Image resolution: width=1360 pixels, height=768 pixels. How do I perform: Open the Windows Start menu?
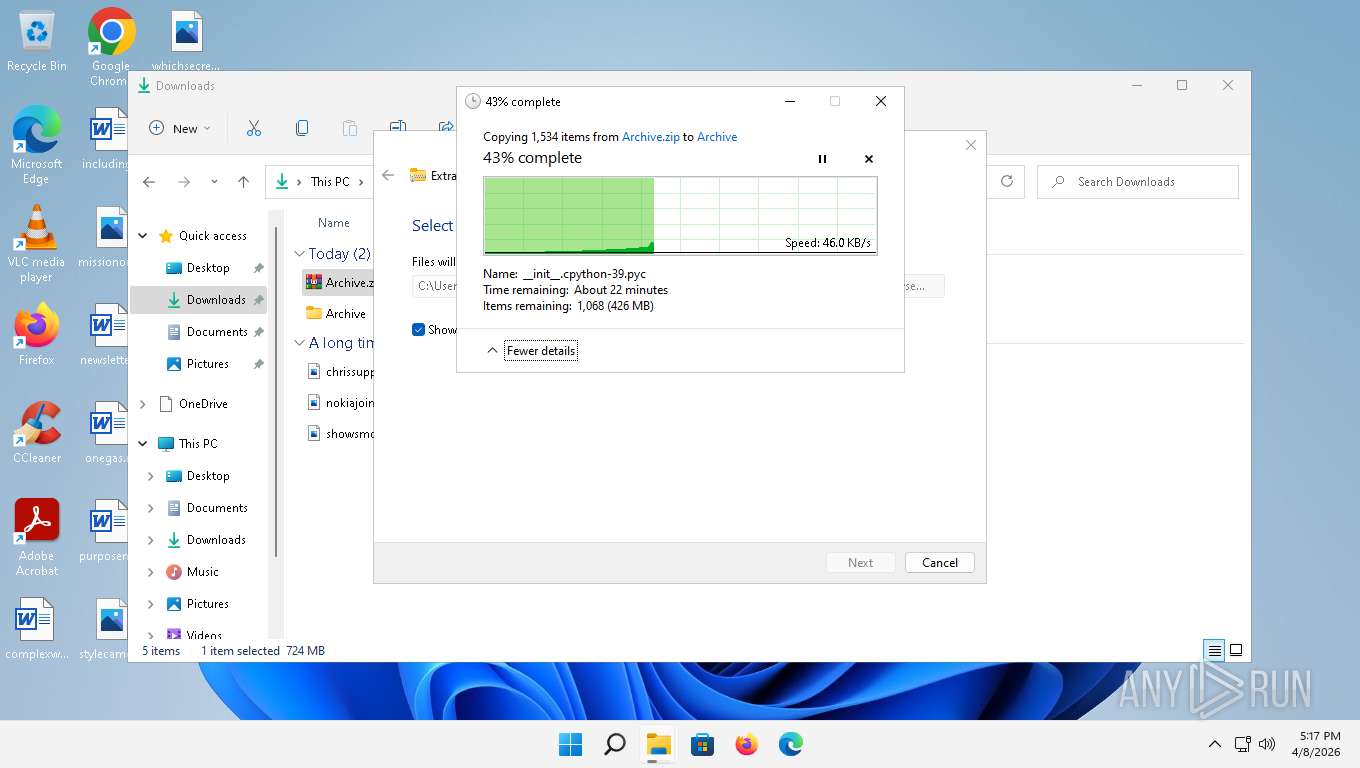[571, 744]
